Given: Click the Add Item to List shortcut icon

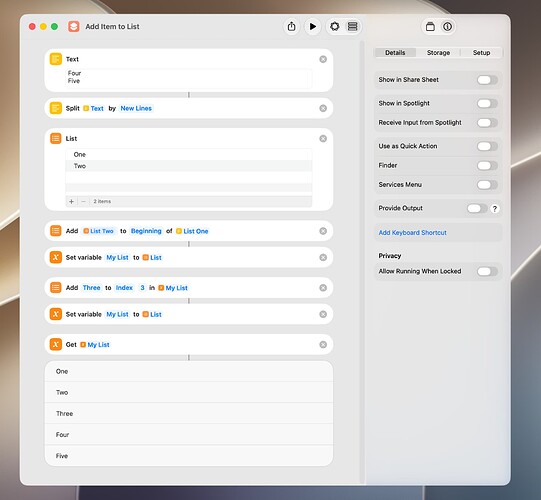Looking at the screenshot, I should tap(73, 27).
